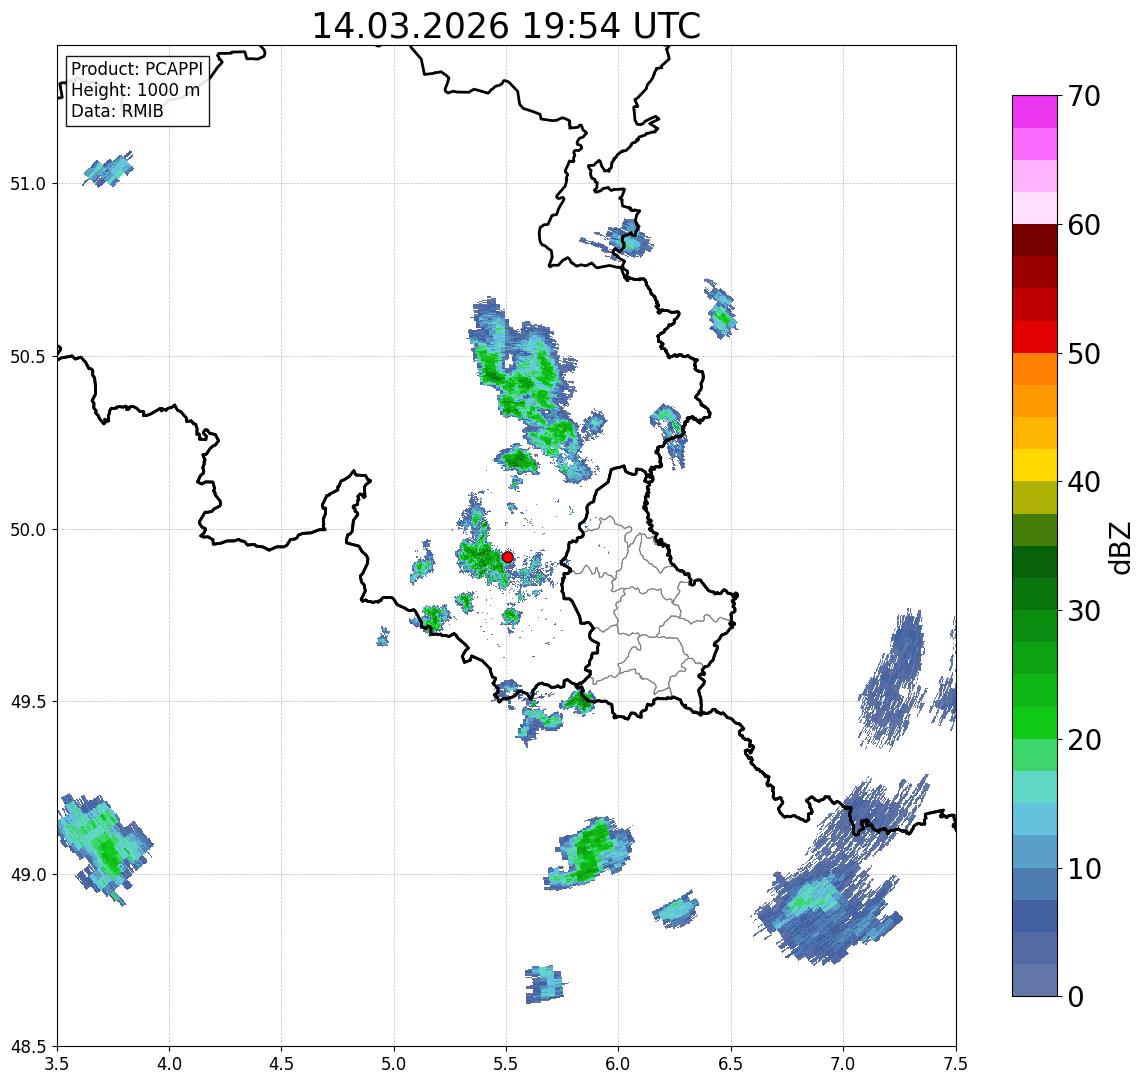The image size is (1145, 1084).
Task: Click the longitude axis label 4.5
Action: [x=282, y=1064]
